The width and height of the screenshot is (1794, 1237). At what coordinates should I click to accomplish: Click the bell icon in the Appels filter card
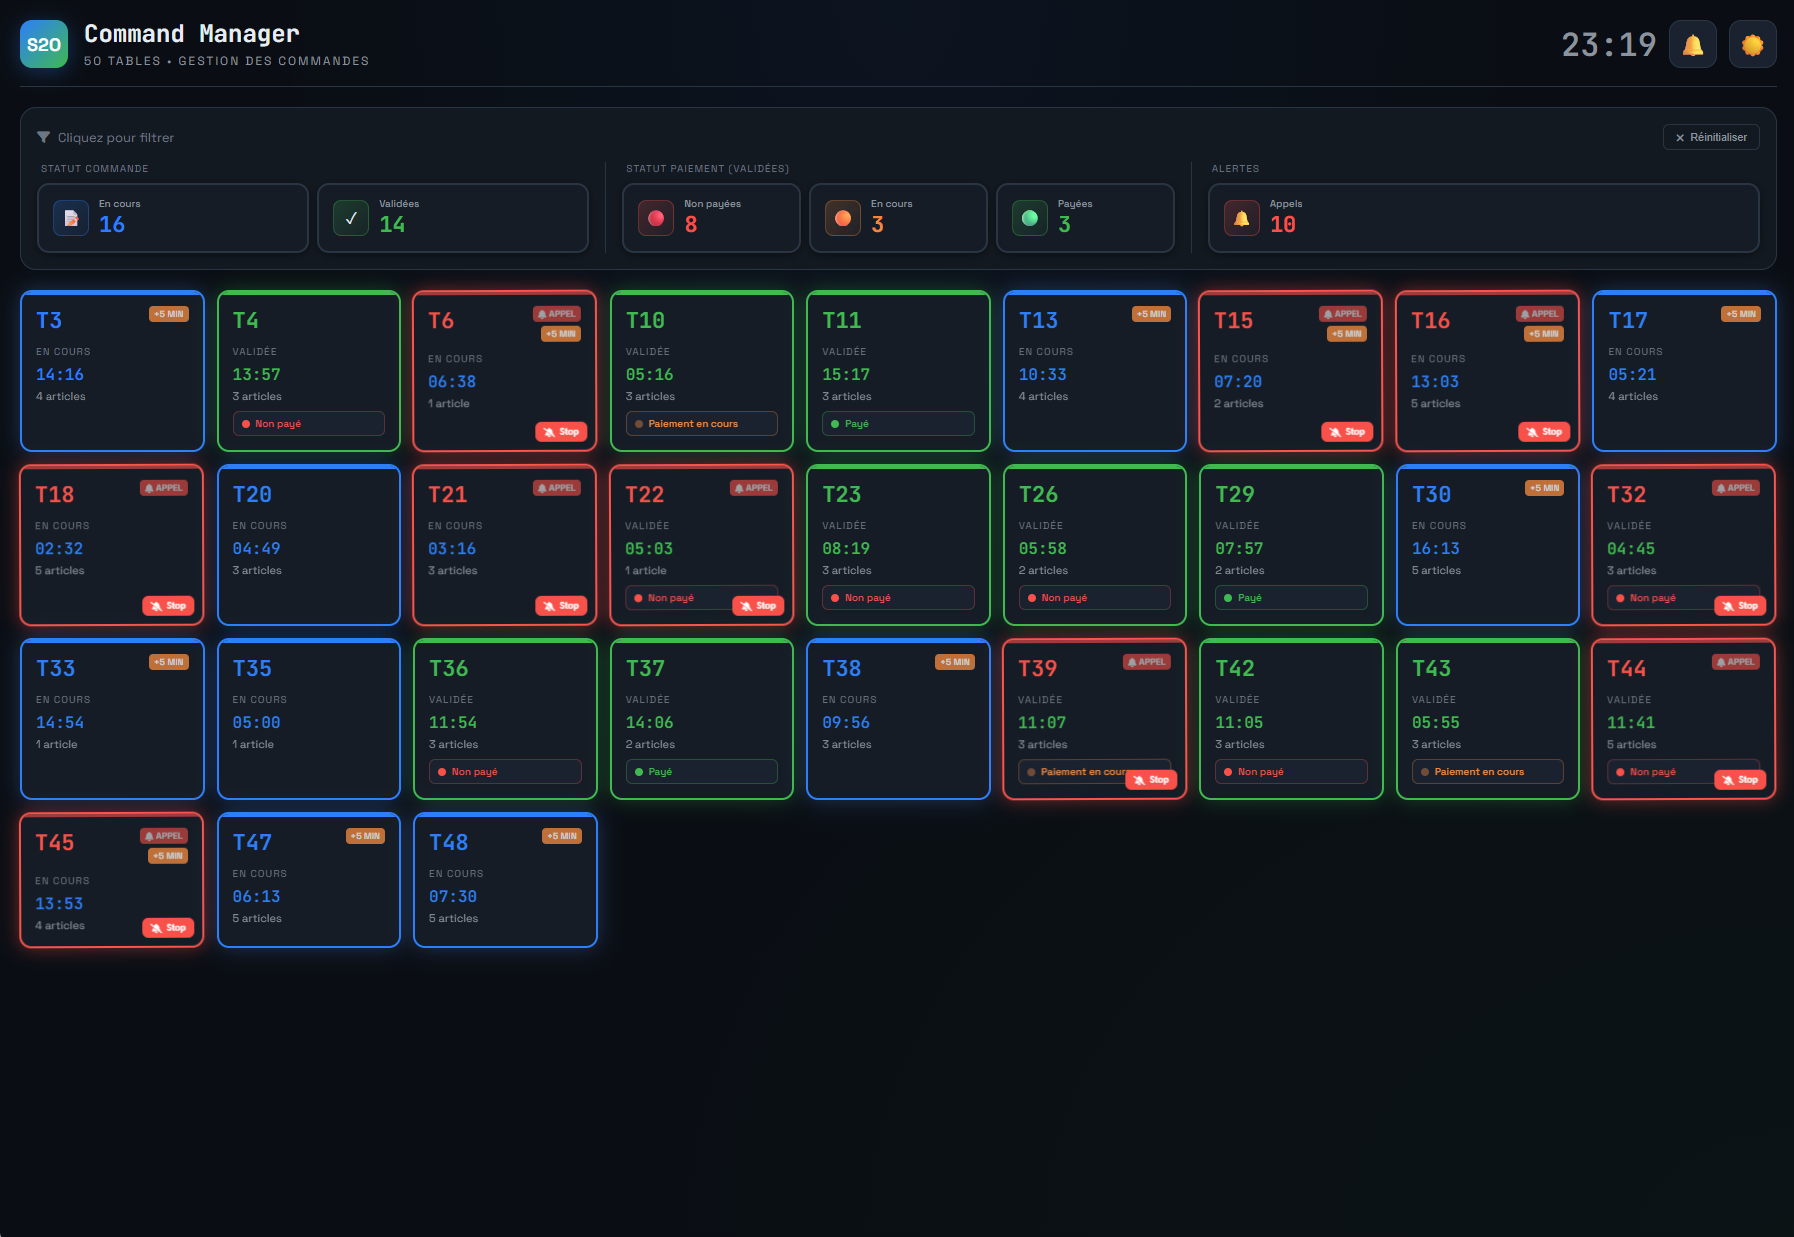pyautogui.click(x=1241, y=217)
